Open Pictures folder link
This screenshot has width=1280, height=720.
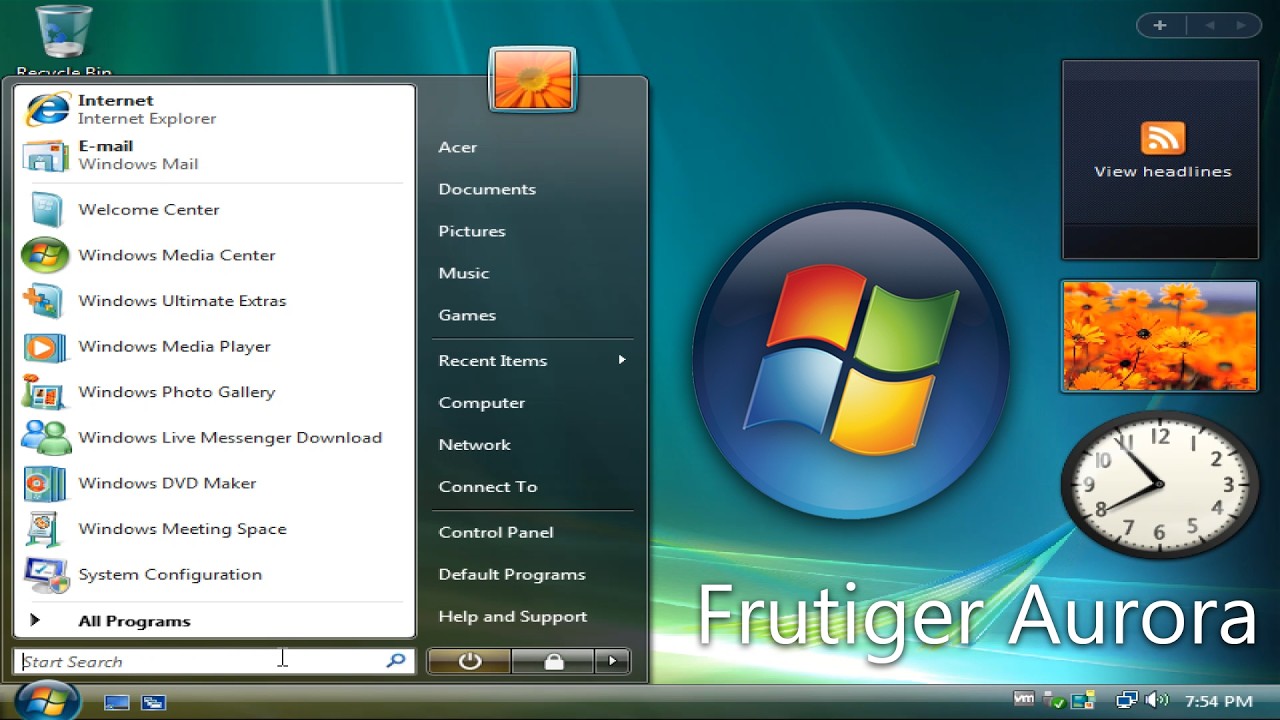pyautogui.click(x=532, y=231)
